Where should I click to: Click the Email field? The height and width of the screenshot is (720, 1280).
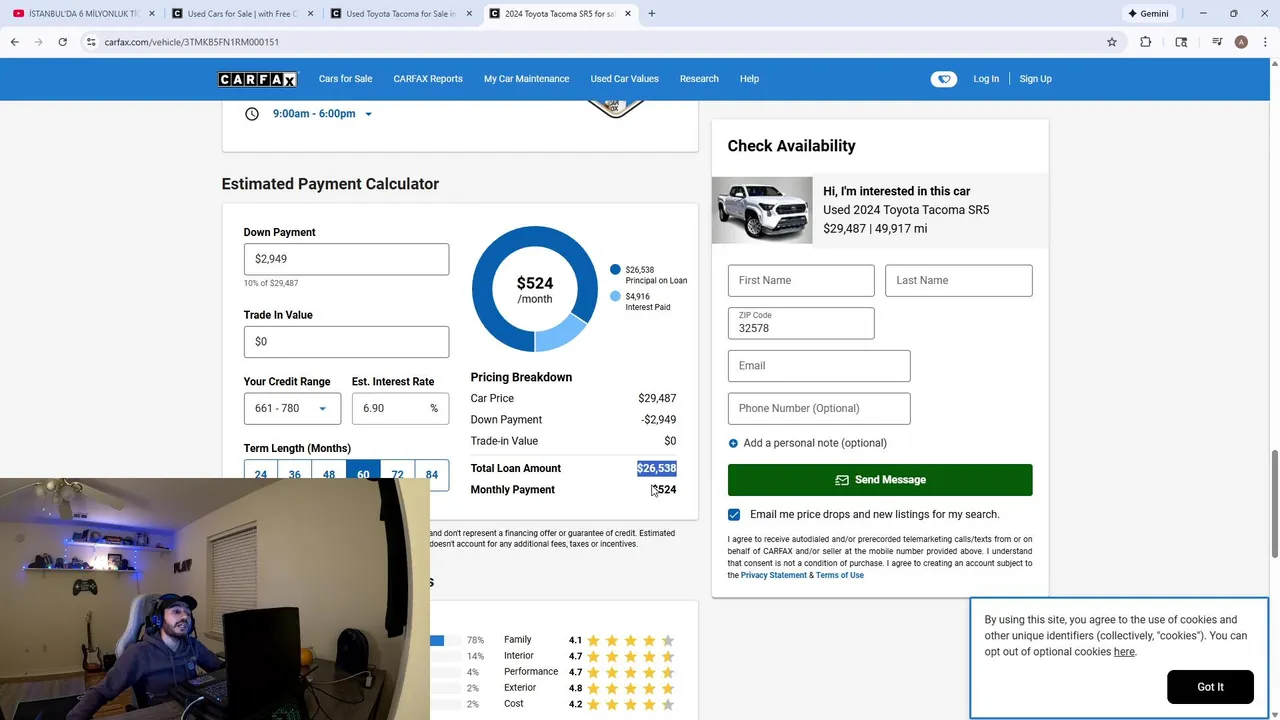[819, 366]
